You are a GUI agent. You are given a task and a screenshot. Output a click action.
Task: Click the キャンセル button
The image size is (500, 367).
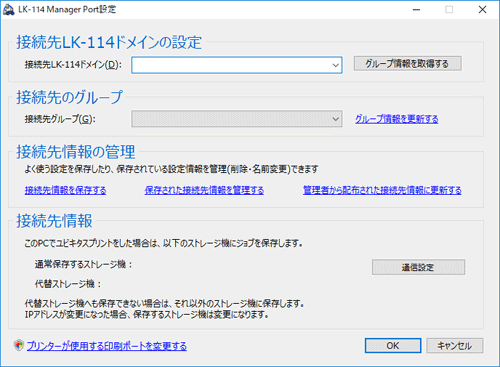(x=454, y=346)
